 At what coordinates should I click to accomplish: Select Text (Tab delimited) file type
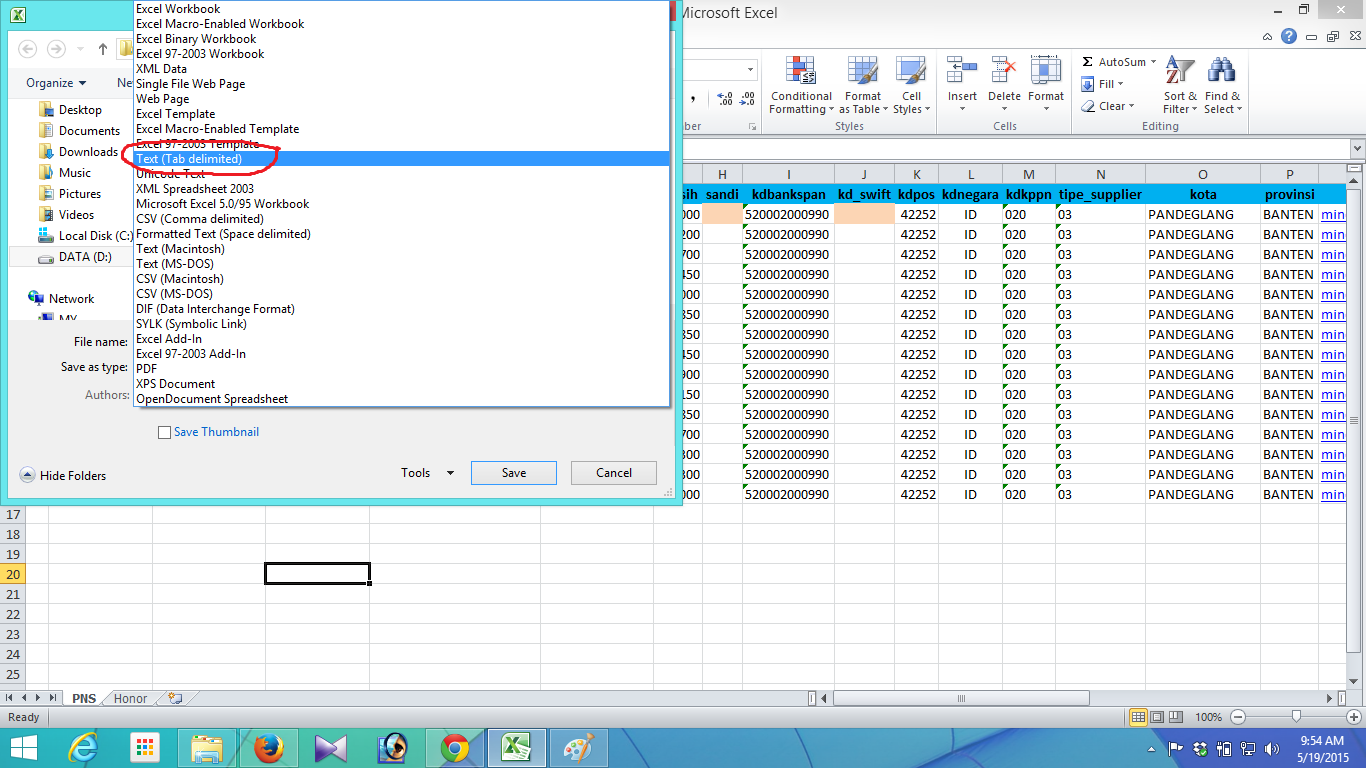point(401,158)
